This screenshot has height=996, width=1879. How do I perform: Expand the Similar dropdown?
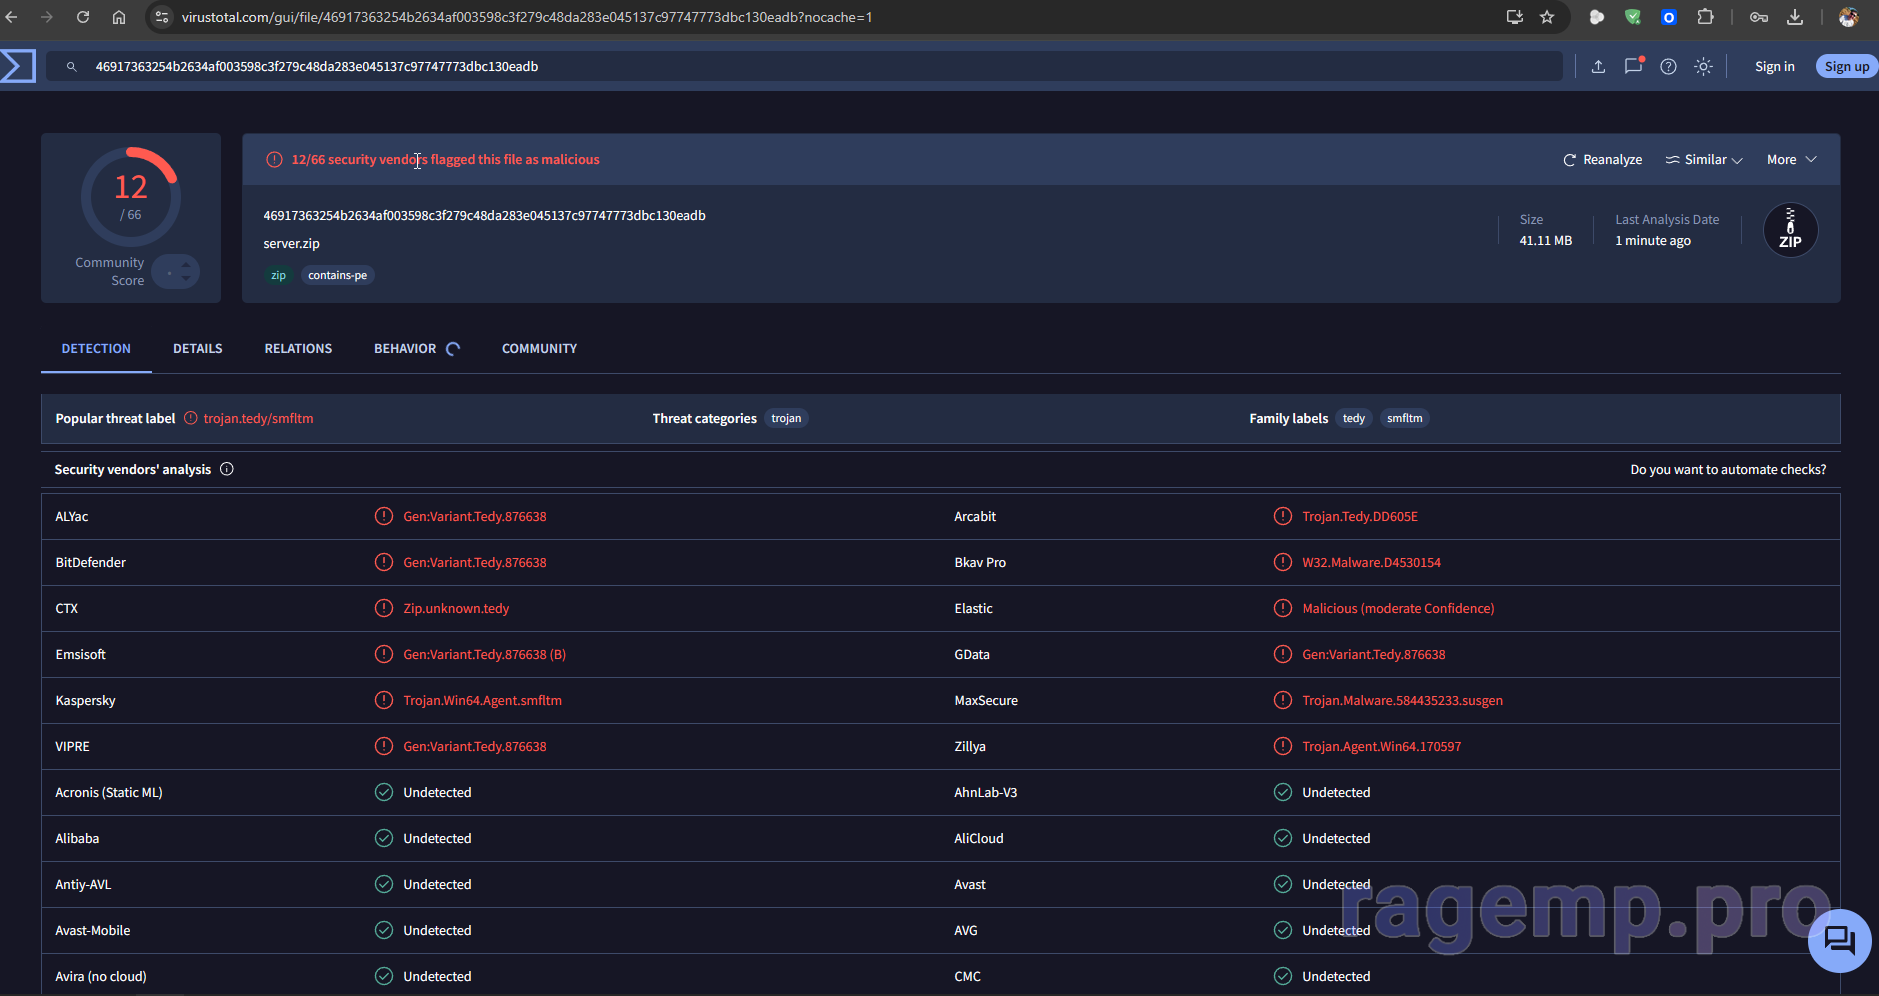click(1704, 160)
